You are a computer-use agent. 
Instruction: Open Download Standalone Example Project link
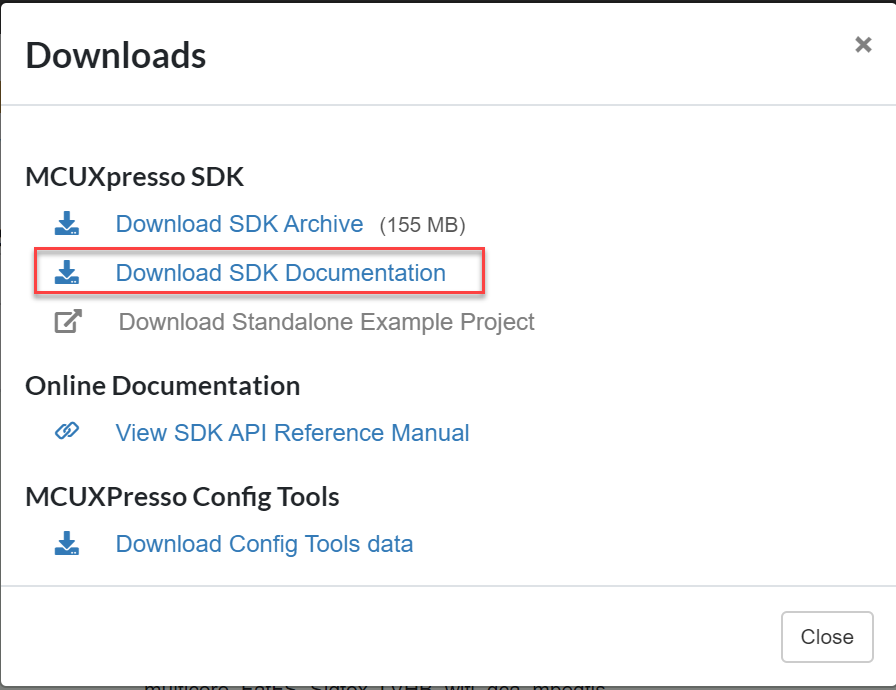coord(326,322)
